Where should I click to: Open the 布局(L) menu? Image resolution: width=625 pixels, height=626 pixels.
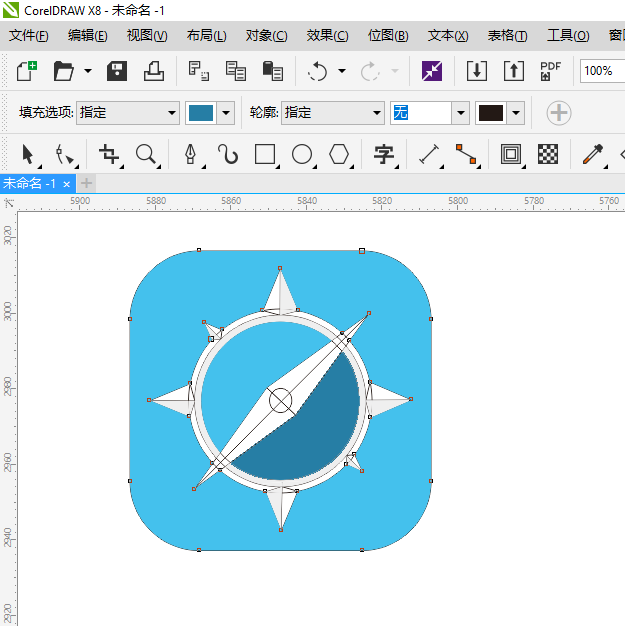click(x=206, y=36)
